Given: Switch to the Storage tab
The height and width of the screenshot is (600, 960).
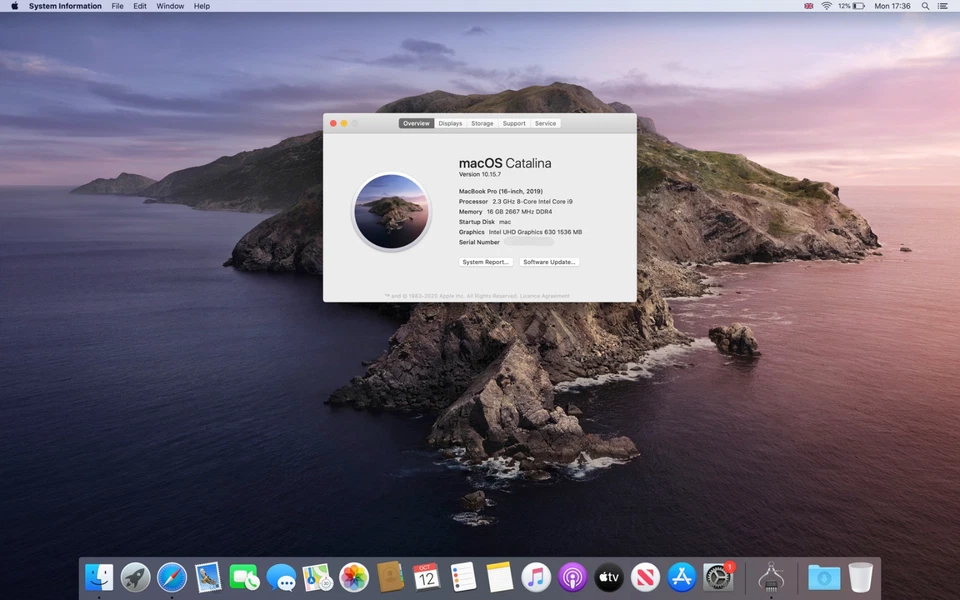Looking at the screenshot, I should (482, 123).
